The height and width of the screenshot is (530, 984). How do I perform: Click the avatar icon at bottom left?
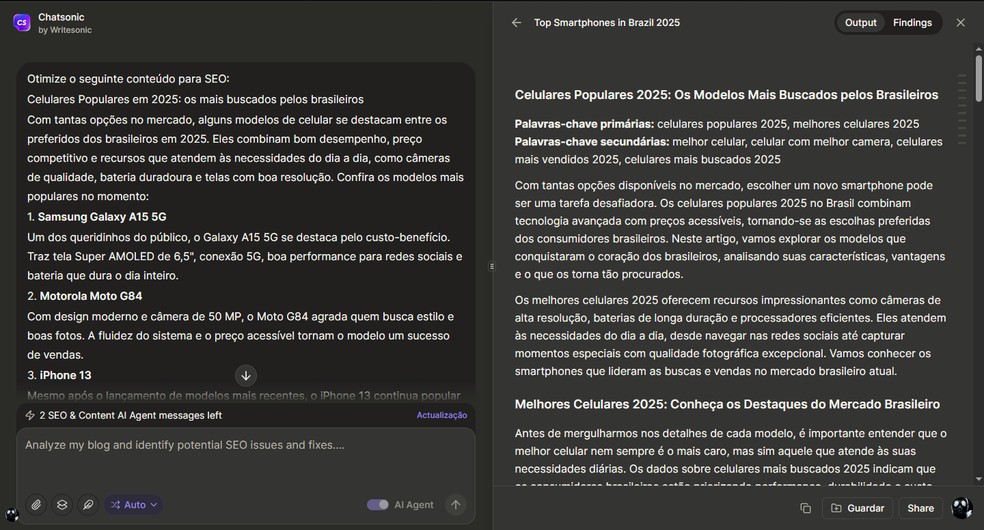(x=11, y=515)
